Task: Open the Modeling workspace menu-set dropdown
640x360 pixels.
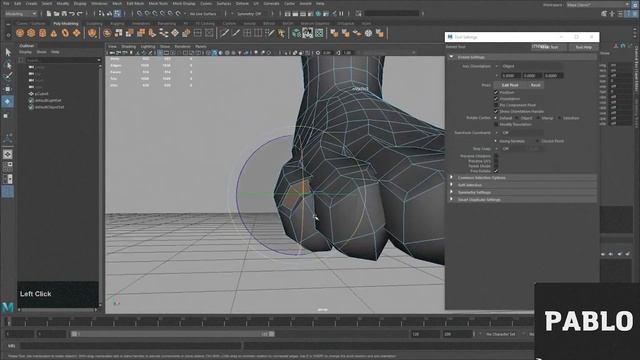Action: (x=20, y=13)
